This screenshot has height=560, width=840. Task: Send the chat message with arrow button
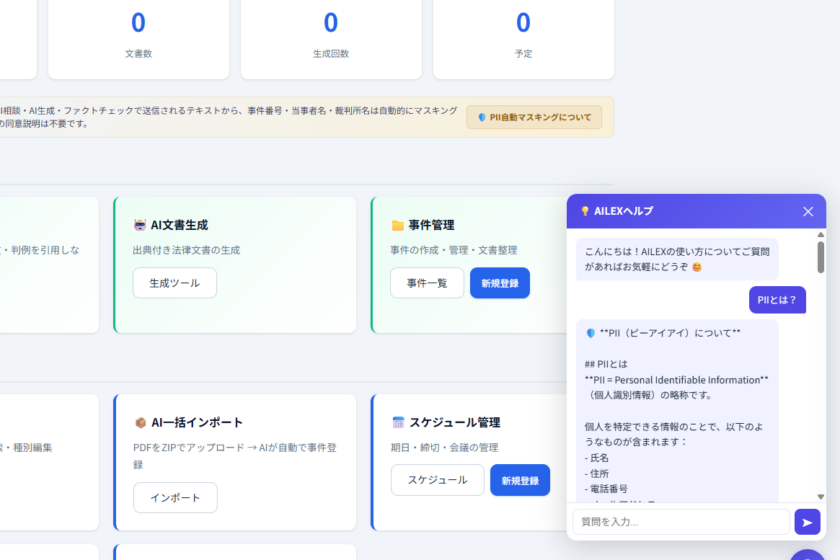pos(807,522)
